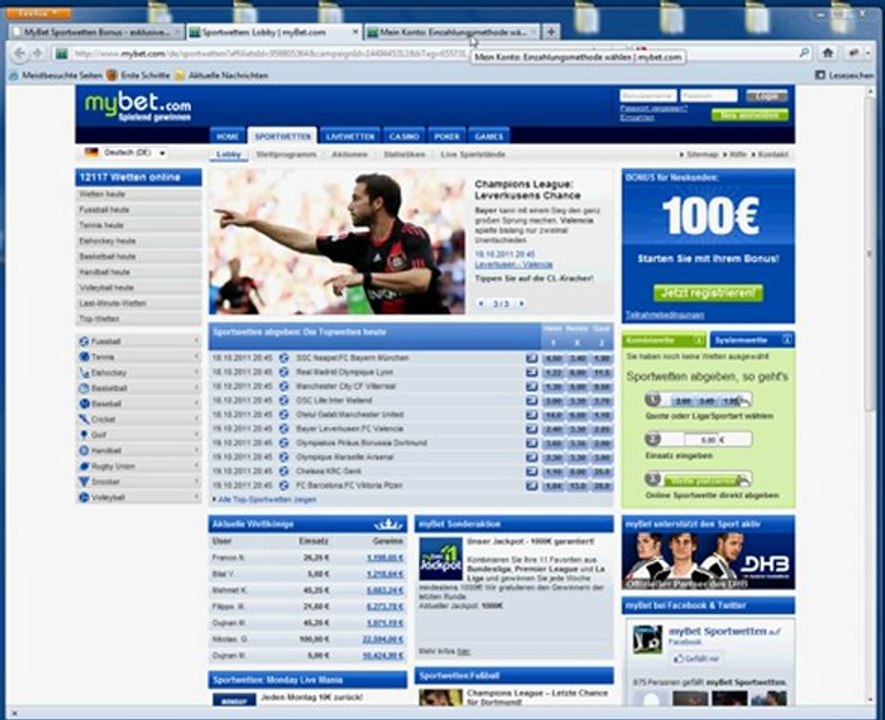Click the Jackpot 11 promotion image
Screen dimensions: 885x720
441,559
